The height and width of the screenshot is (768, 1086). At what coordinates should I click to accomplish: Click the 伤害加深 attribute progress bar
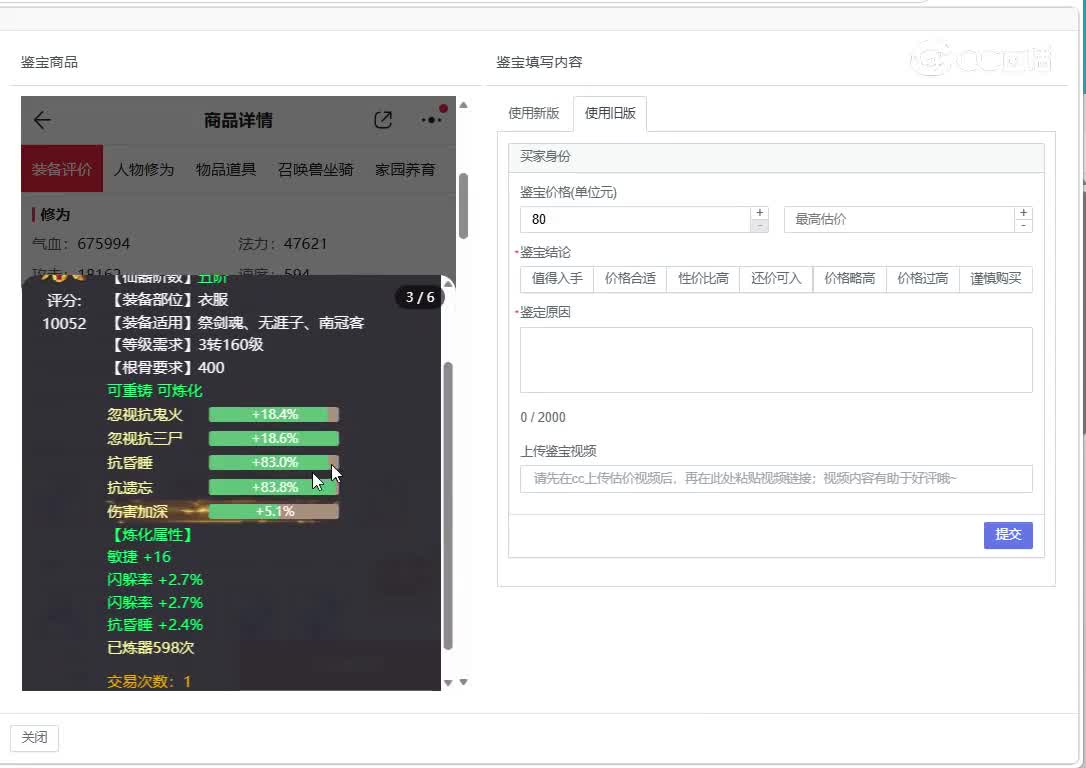(x=274, y=511)
